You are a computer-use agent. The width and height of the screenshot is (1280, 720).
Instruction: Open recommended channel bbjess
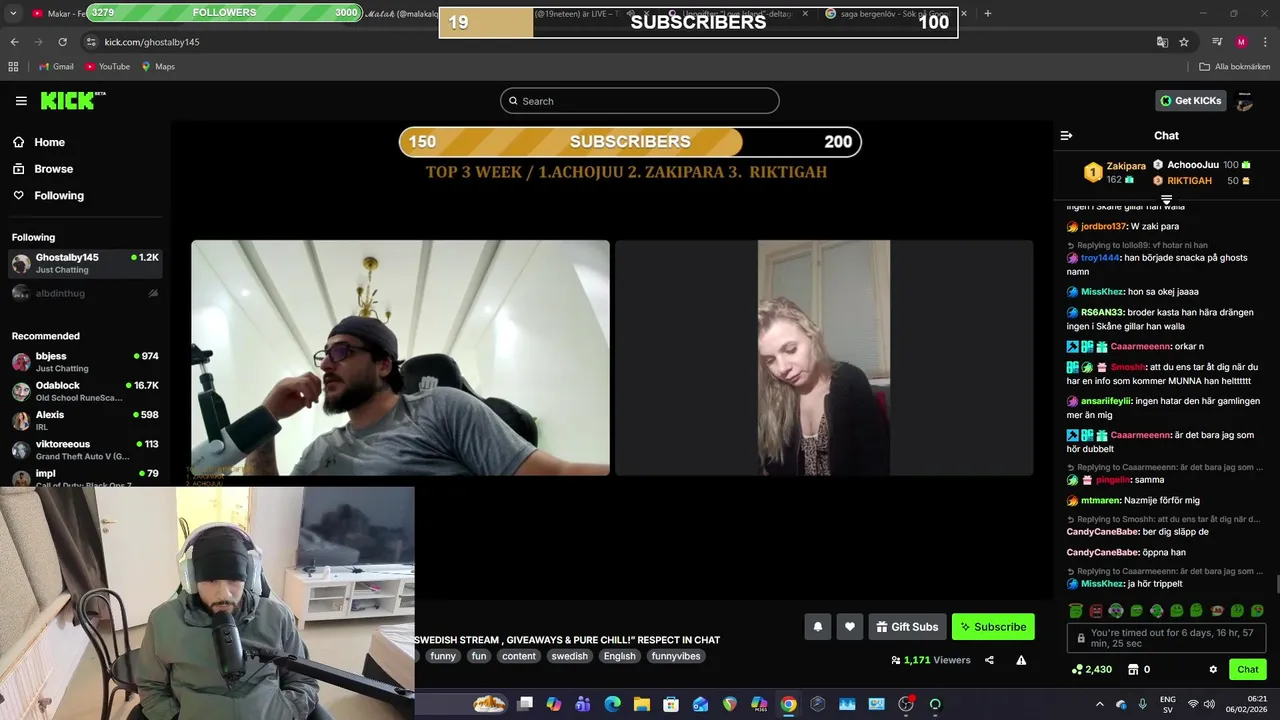click(85, 362)
